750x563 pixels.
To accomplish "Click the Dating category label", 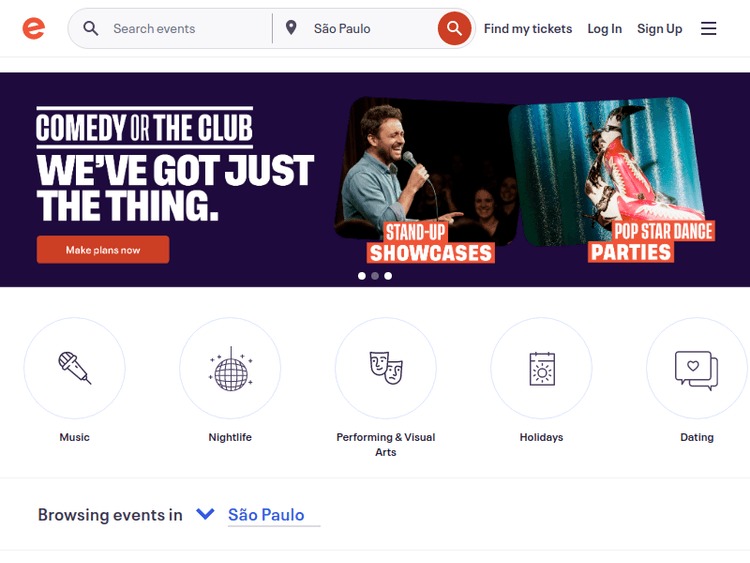I will (696, 437).
